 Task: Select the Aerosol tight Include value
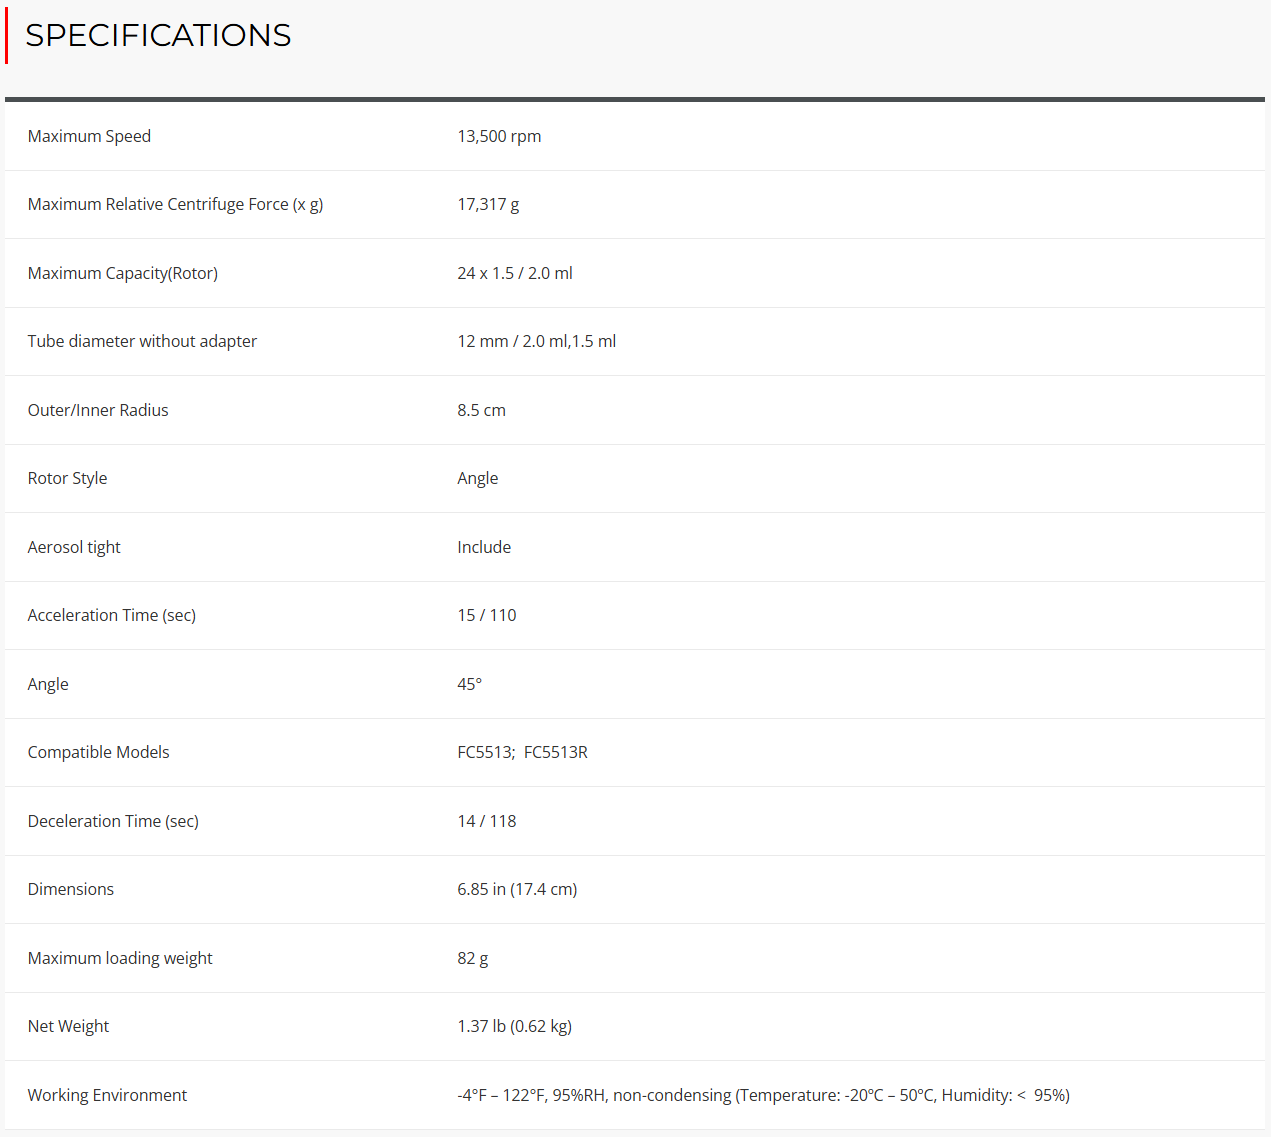click(x=484, y=547)
